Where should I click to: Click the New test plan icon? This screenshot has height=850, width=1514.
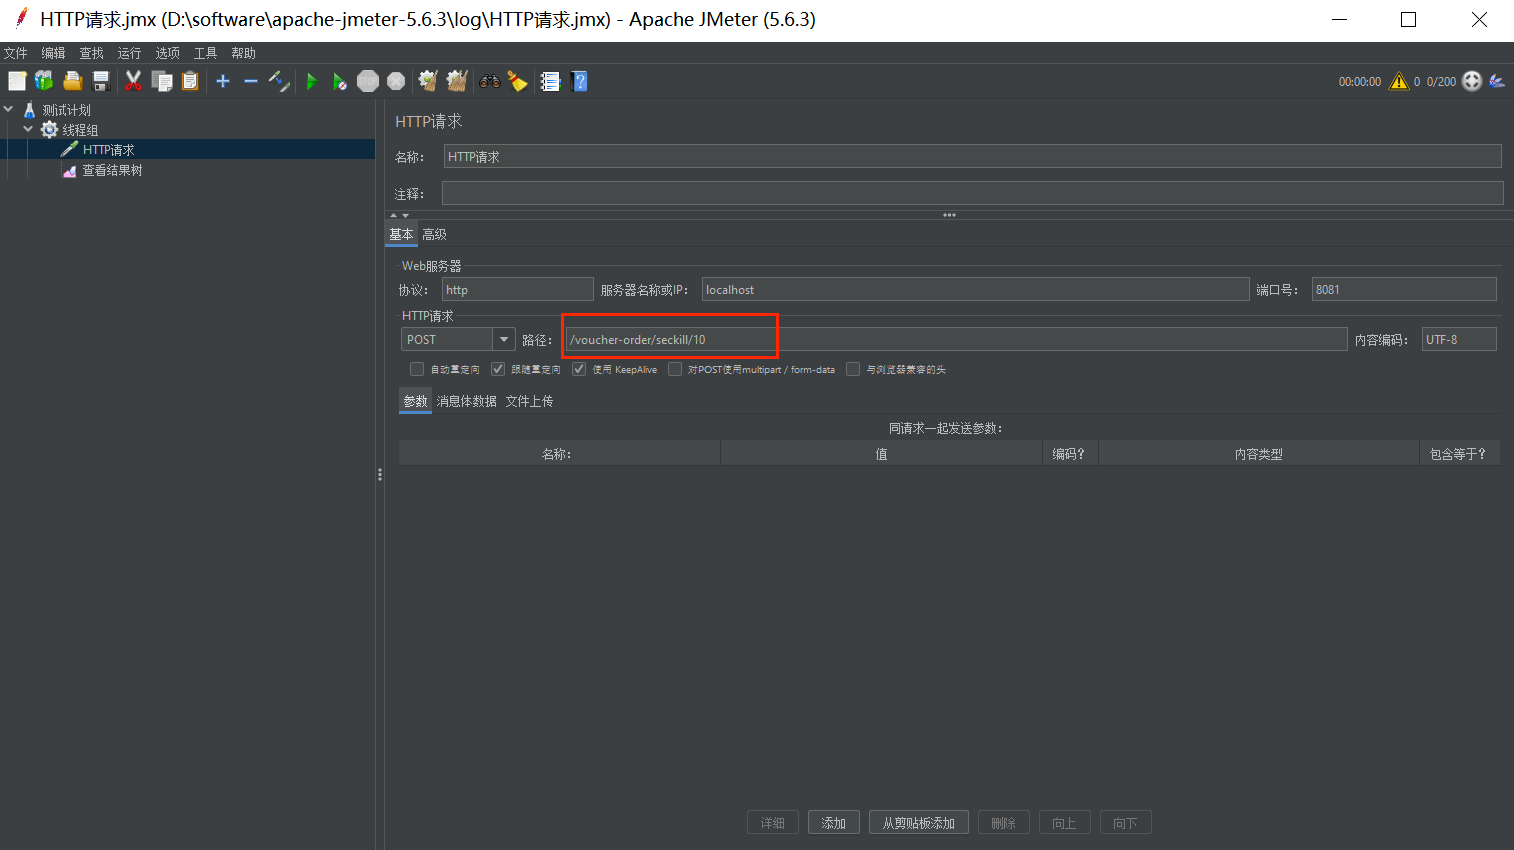(x=17, y=81)
